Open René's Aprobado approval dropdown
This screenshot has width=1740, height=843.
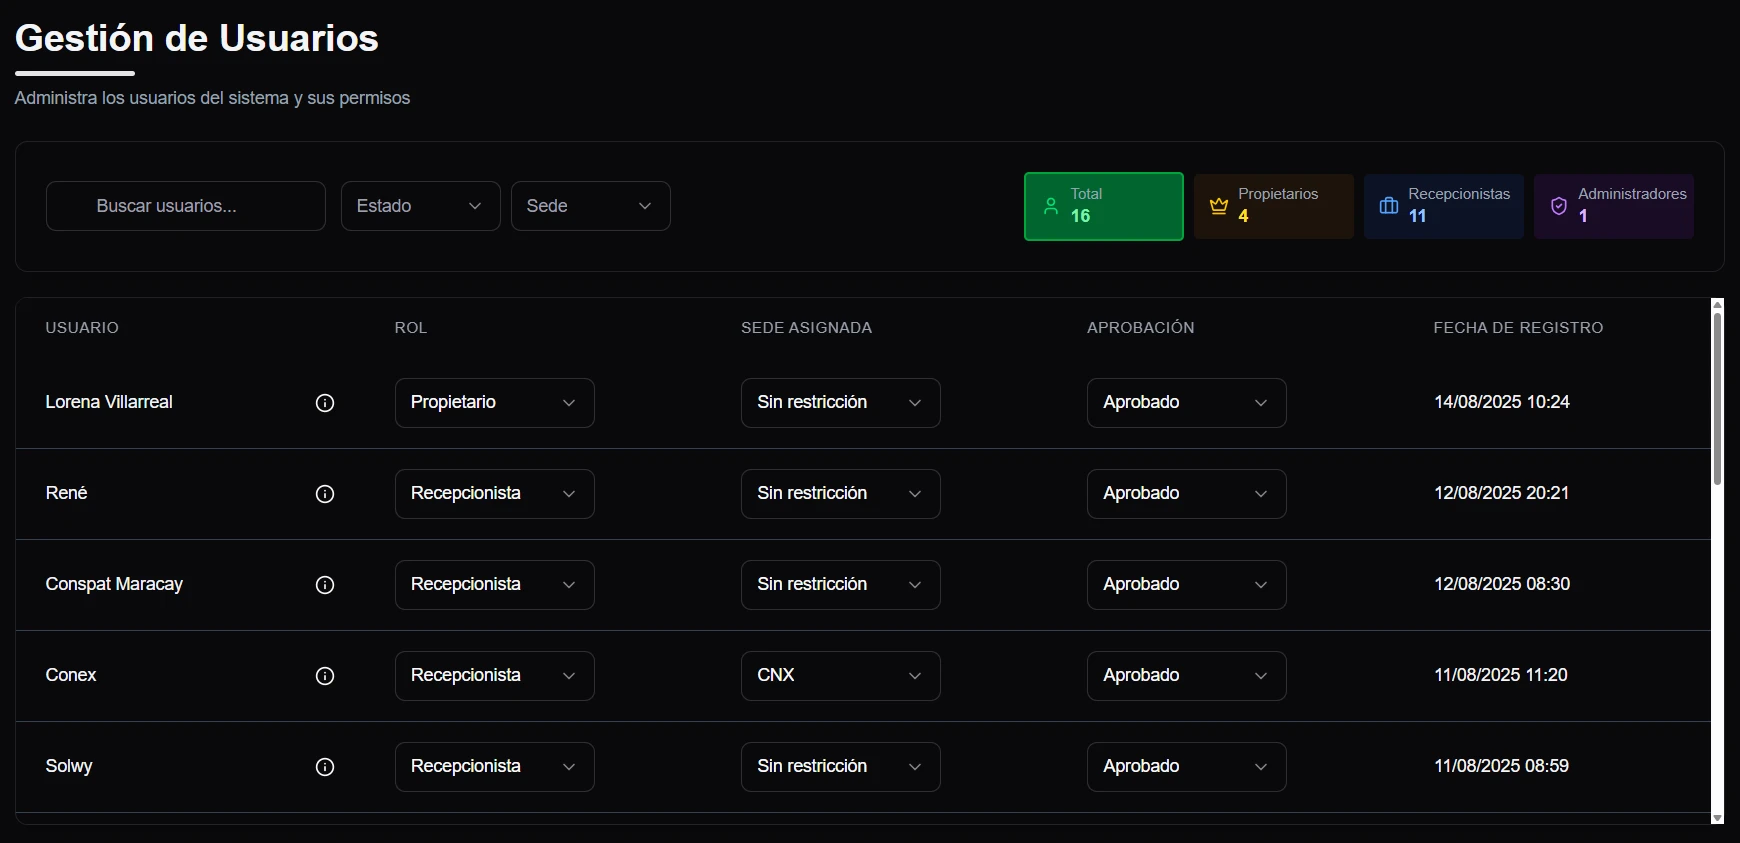pos(1186,494)
